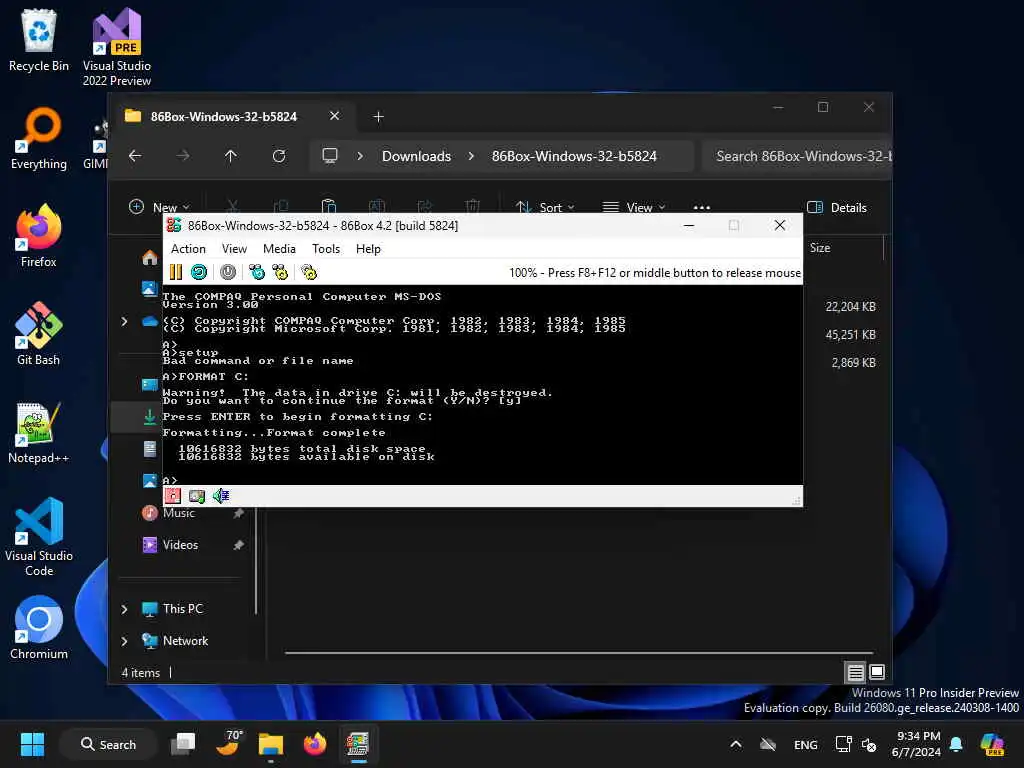Send Ctrl+Alt+Del via toolbar icon
Screen dimensions: 1024x768
click(257, 272)
